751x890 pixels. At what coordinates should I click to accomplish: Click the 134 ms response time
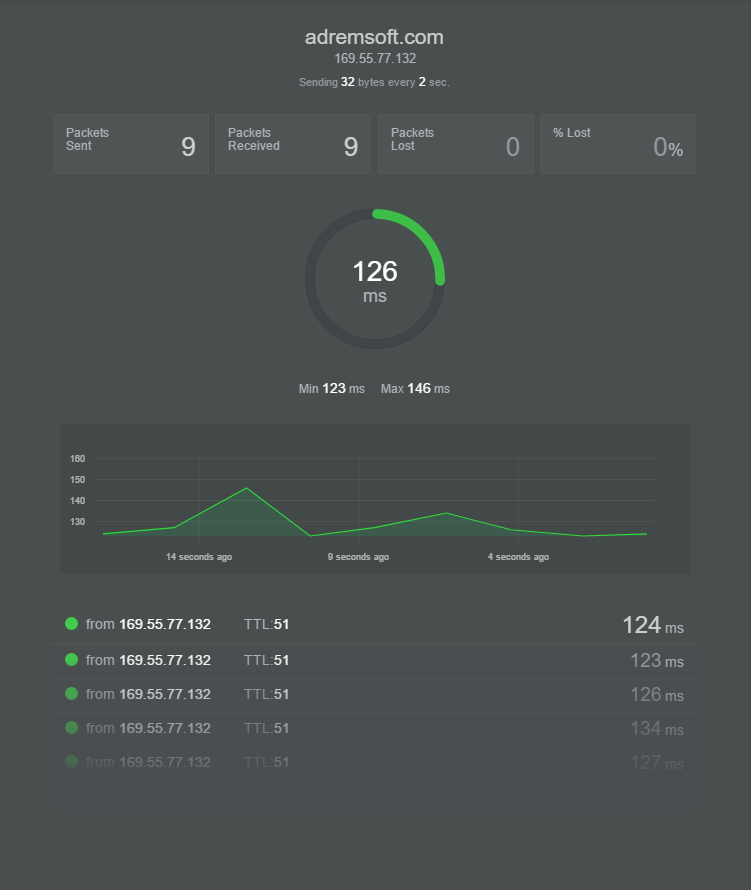point(657,729)
